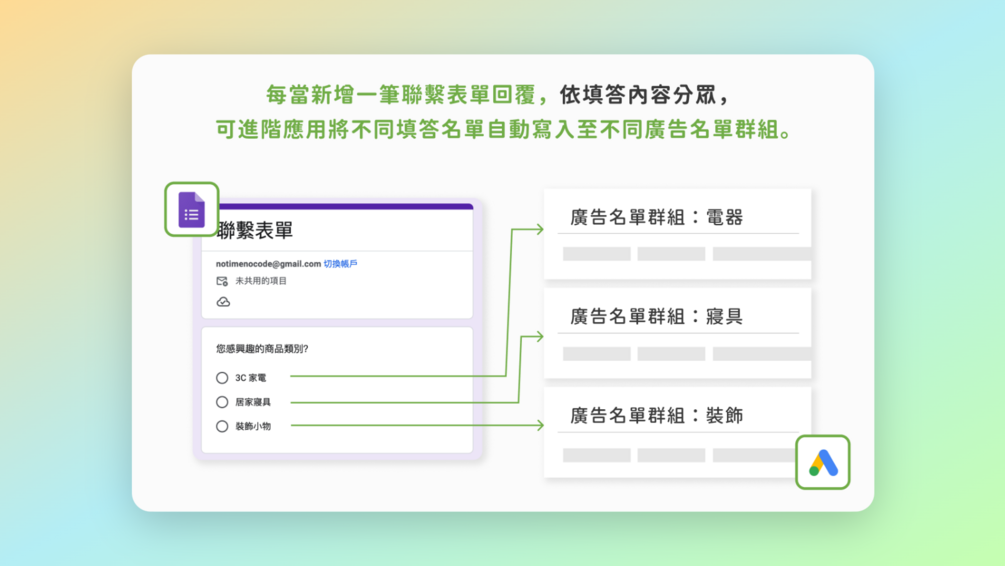Click the 切換帳戶 switch account link
1005x566 pixels.
click(340, 263)
